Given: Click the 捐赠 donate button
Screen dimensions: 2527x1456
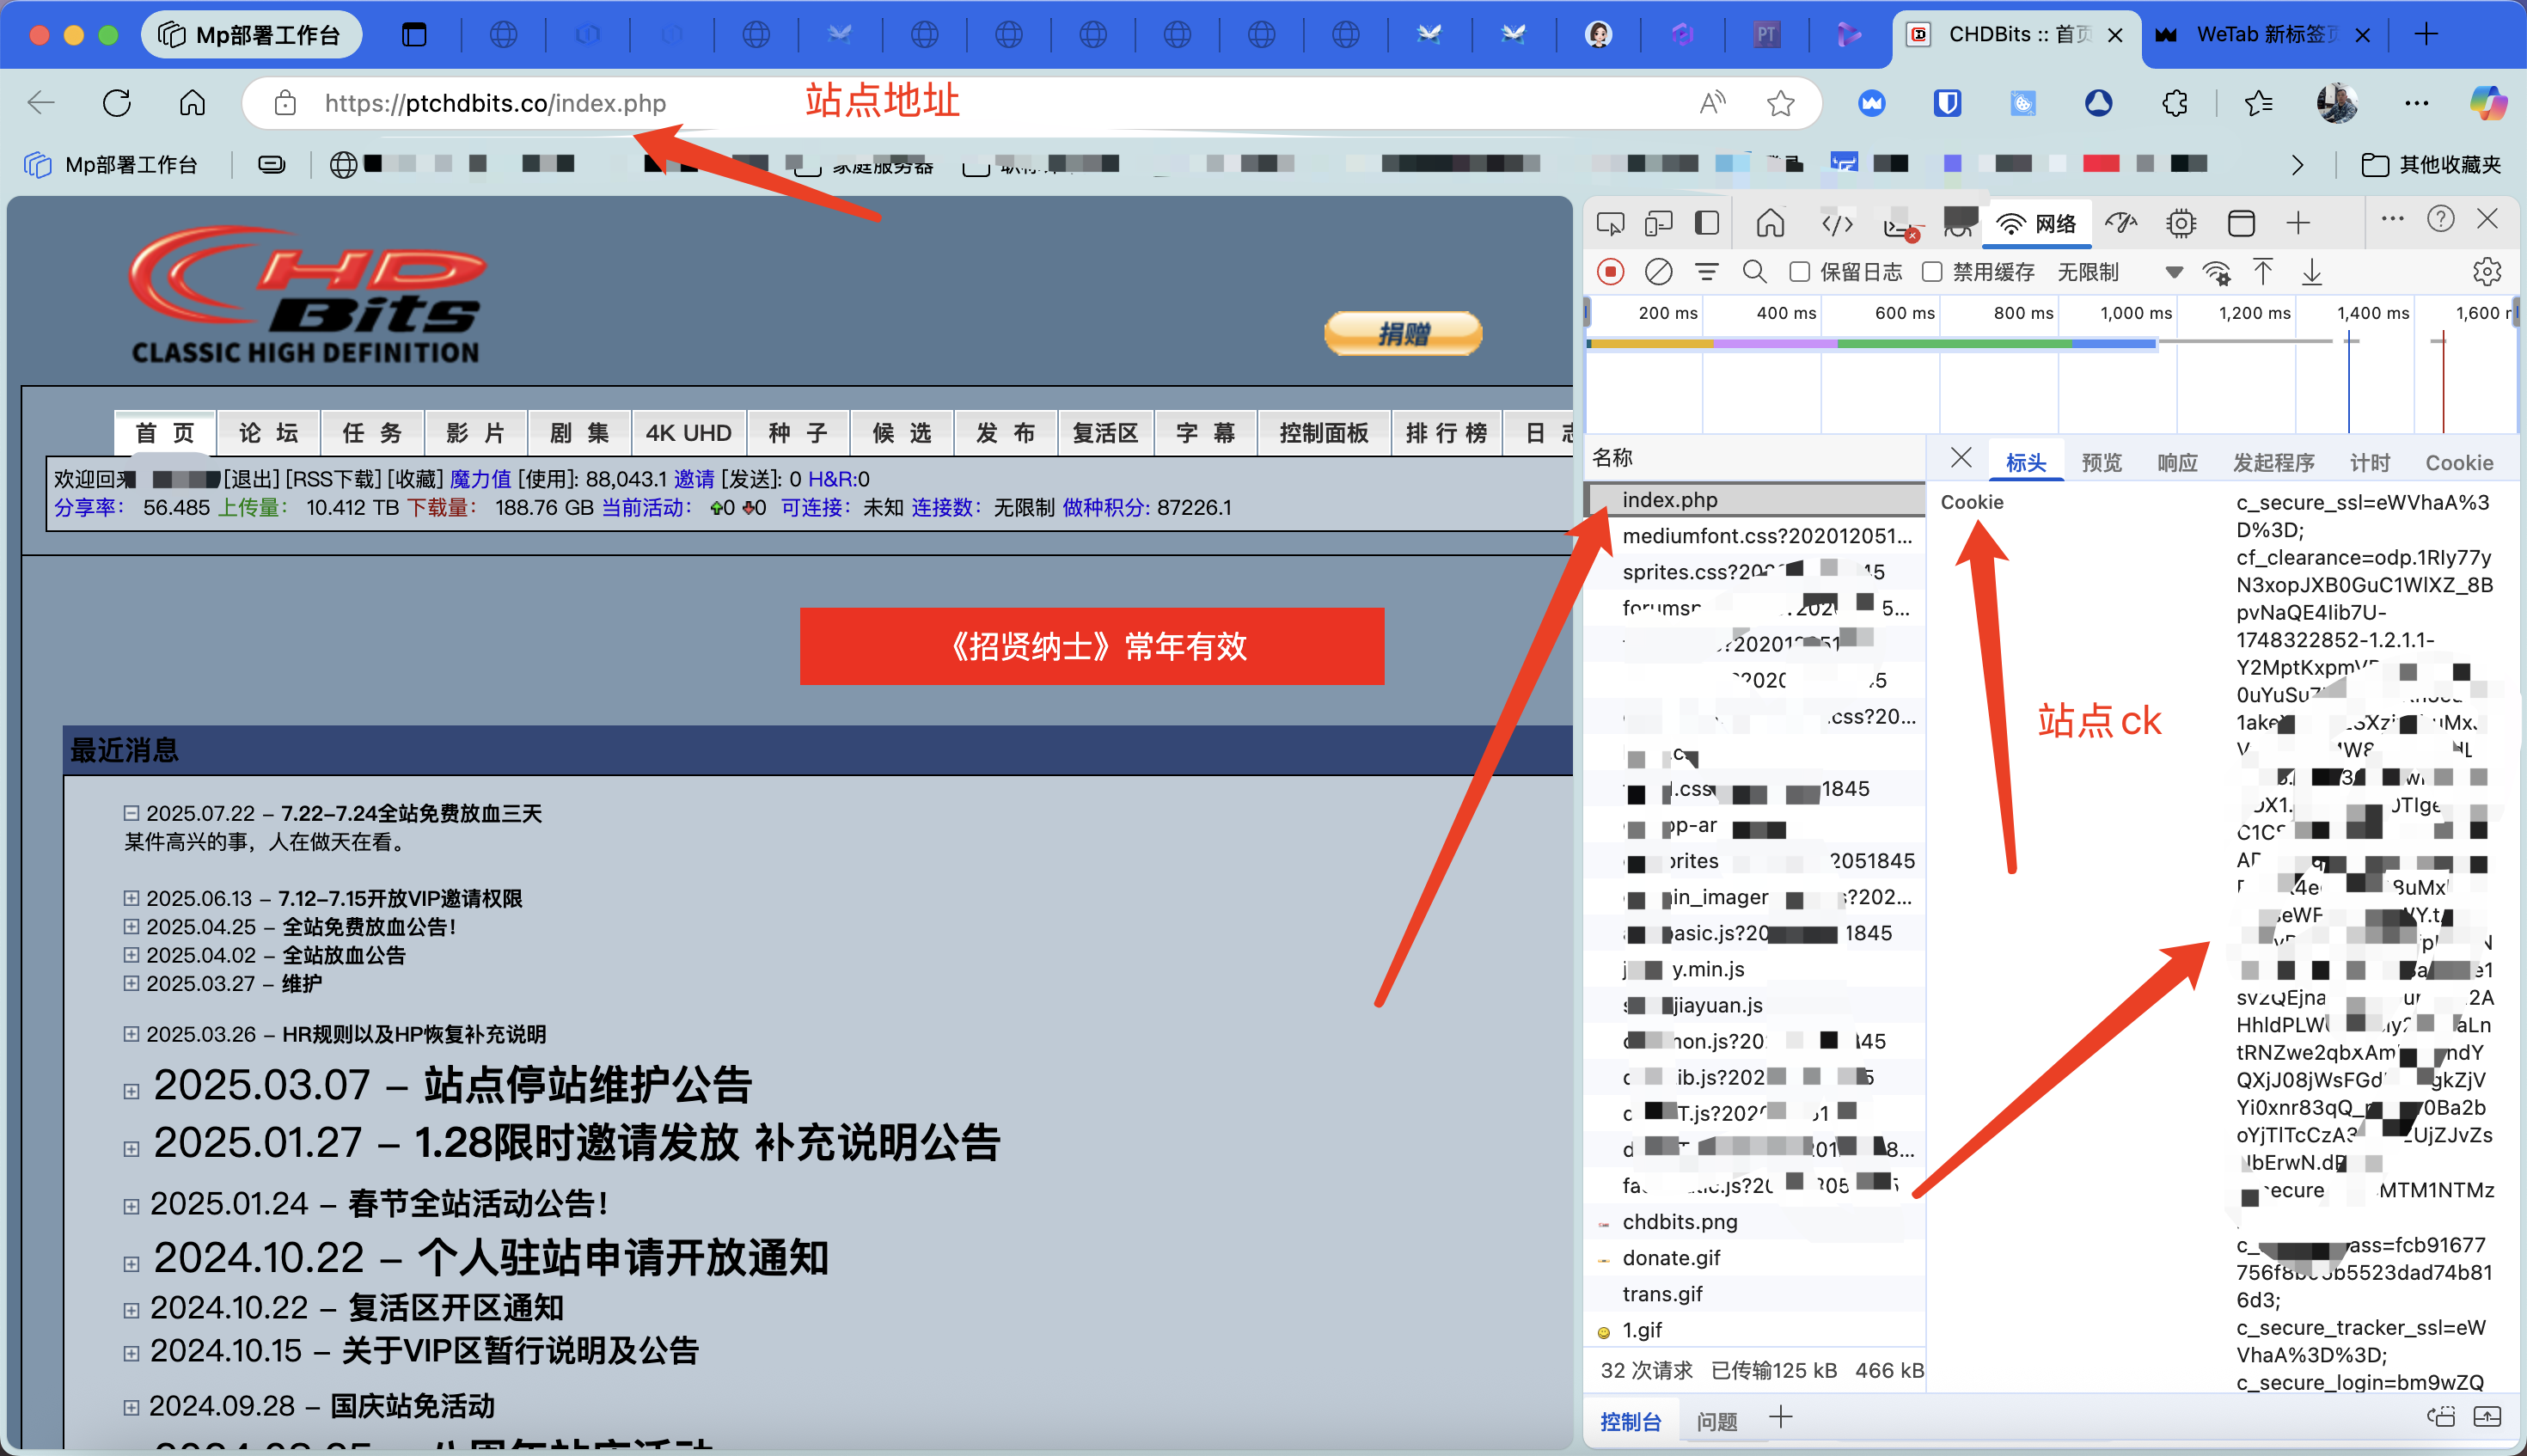Looking at the screenshot, I should point(1403,333).
